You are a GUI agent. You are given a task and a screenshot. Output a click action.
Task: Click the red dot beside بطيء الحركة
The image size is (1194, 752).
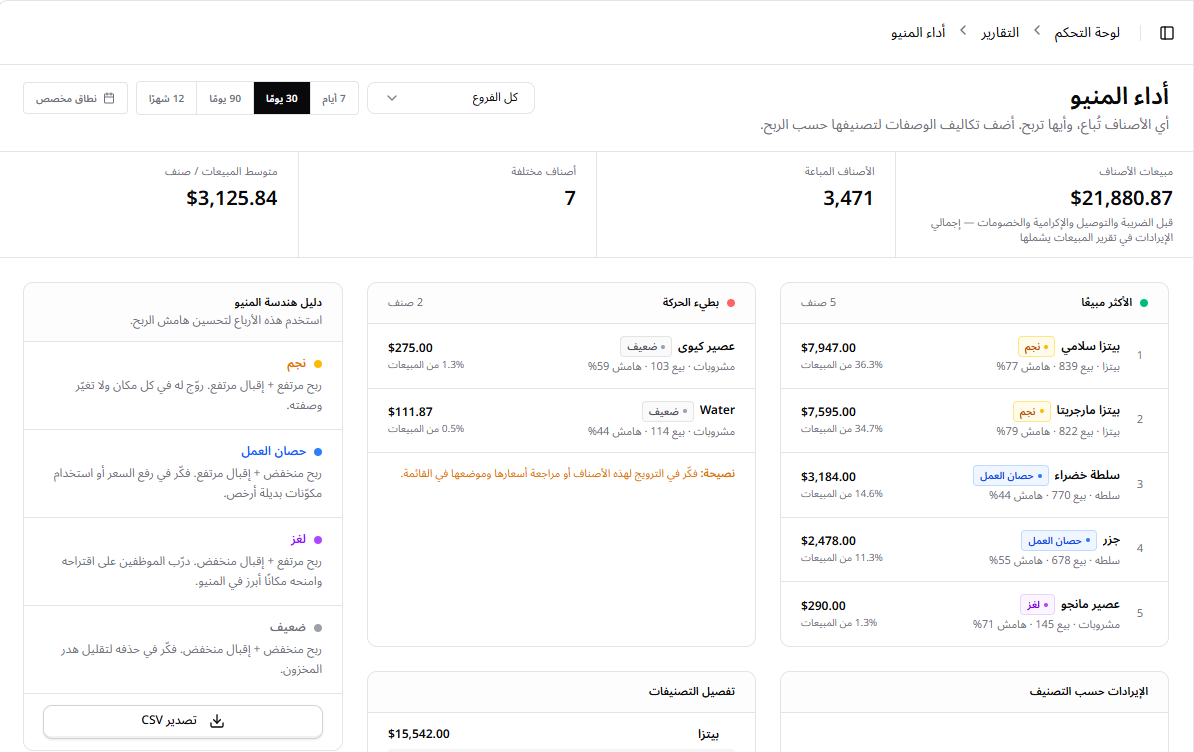click(731, 303)
